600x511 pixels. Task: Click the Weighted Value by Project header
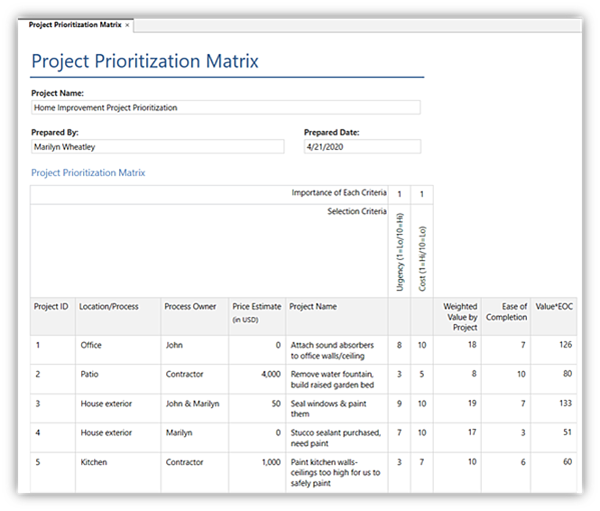[x=457, y=317]
